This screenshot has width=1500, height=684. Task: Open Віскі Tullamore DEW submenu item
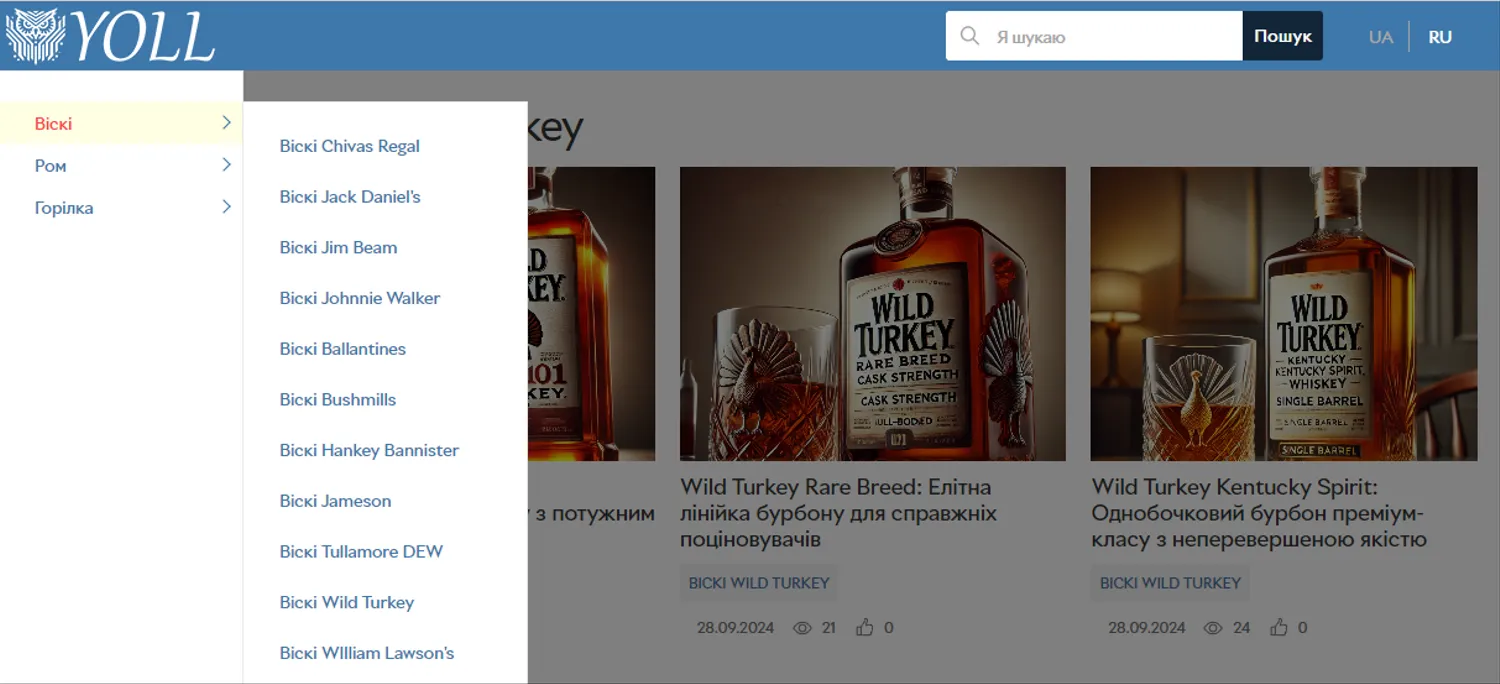coord(361,551)
